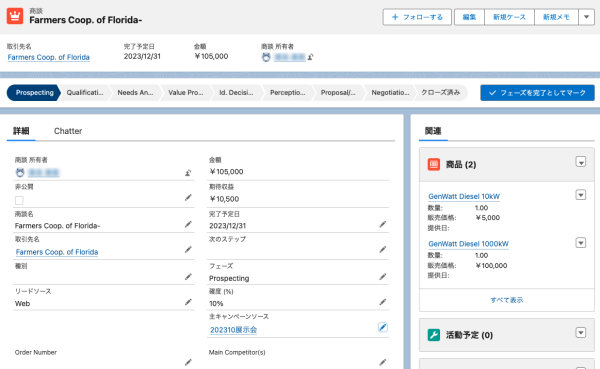This screenshot has width=600, height=369.
Task: Select the Needs Analysis stage in path
Action: click(135, 93)
